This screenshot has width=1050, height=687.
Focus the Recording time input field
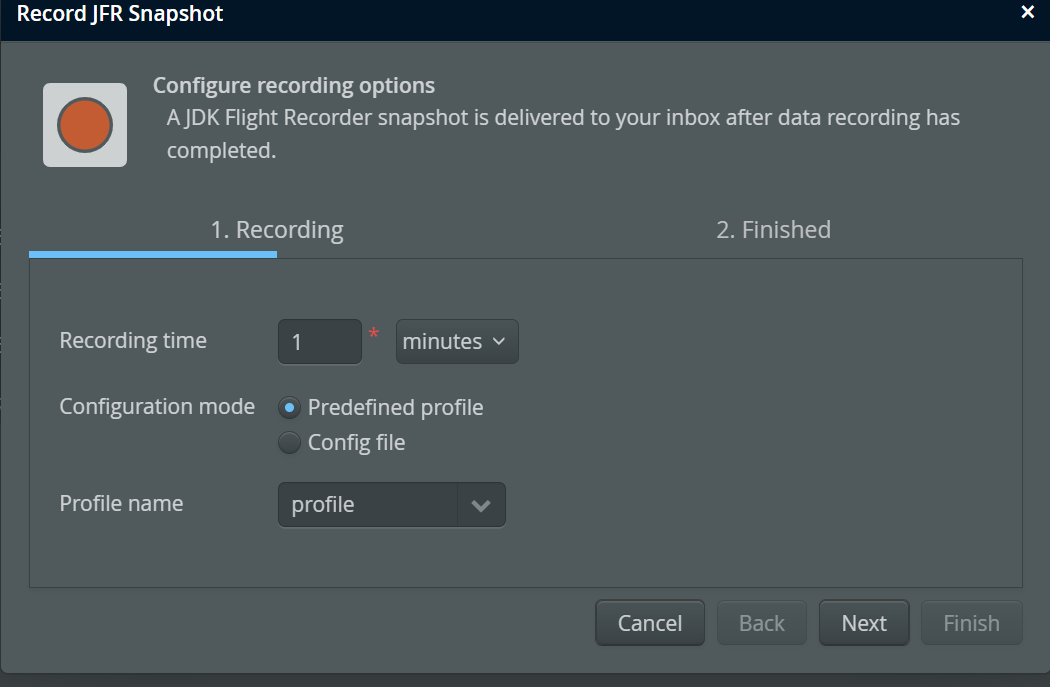coord(320,341)
